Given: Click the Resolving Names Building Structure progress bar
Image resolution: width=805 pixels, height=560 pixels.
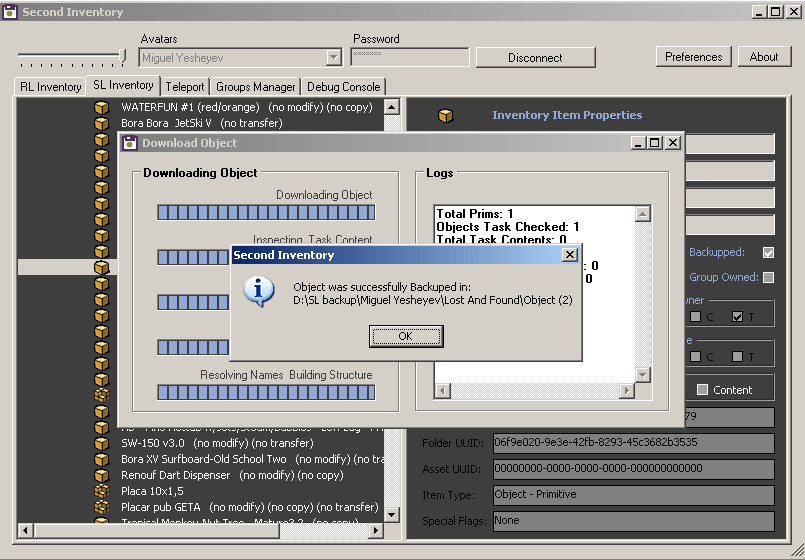Looking at the screenshot, I should 266,392.
